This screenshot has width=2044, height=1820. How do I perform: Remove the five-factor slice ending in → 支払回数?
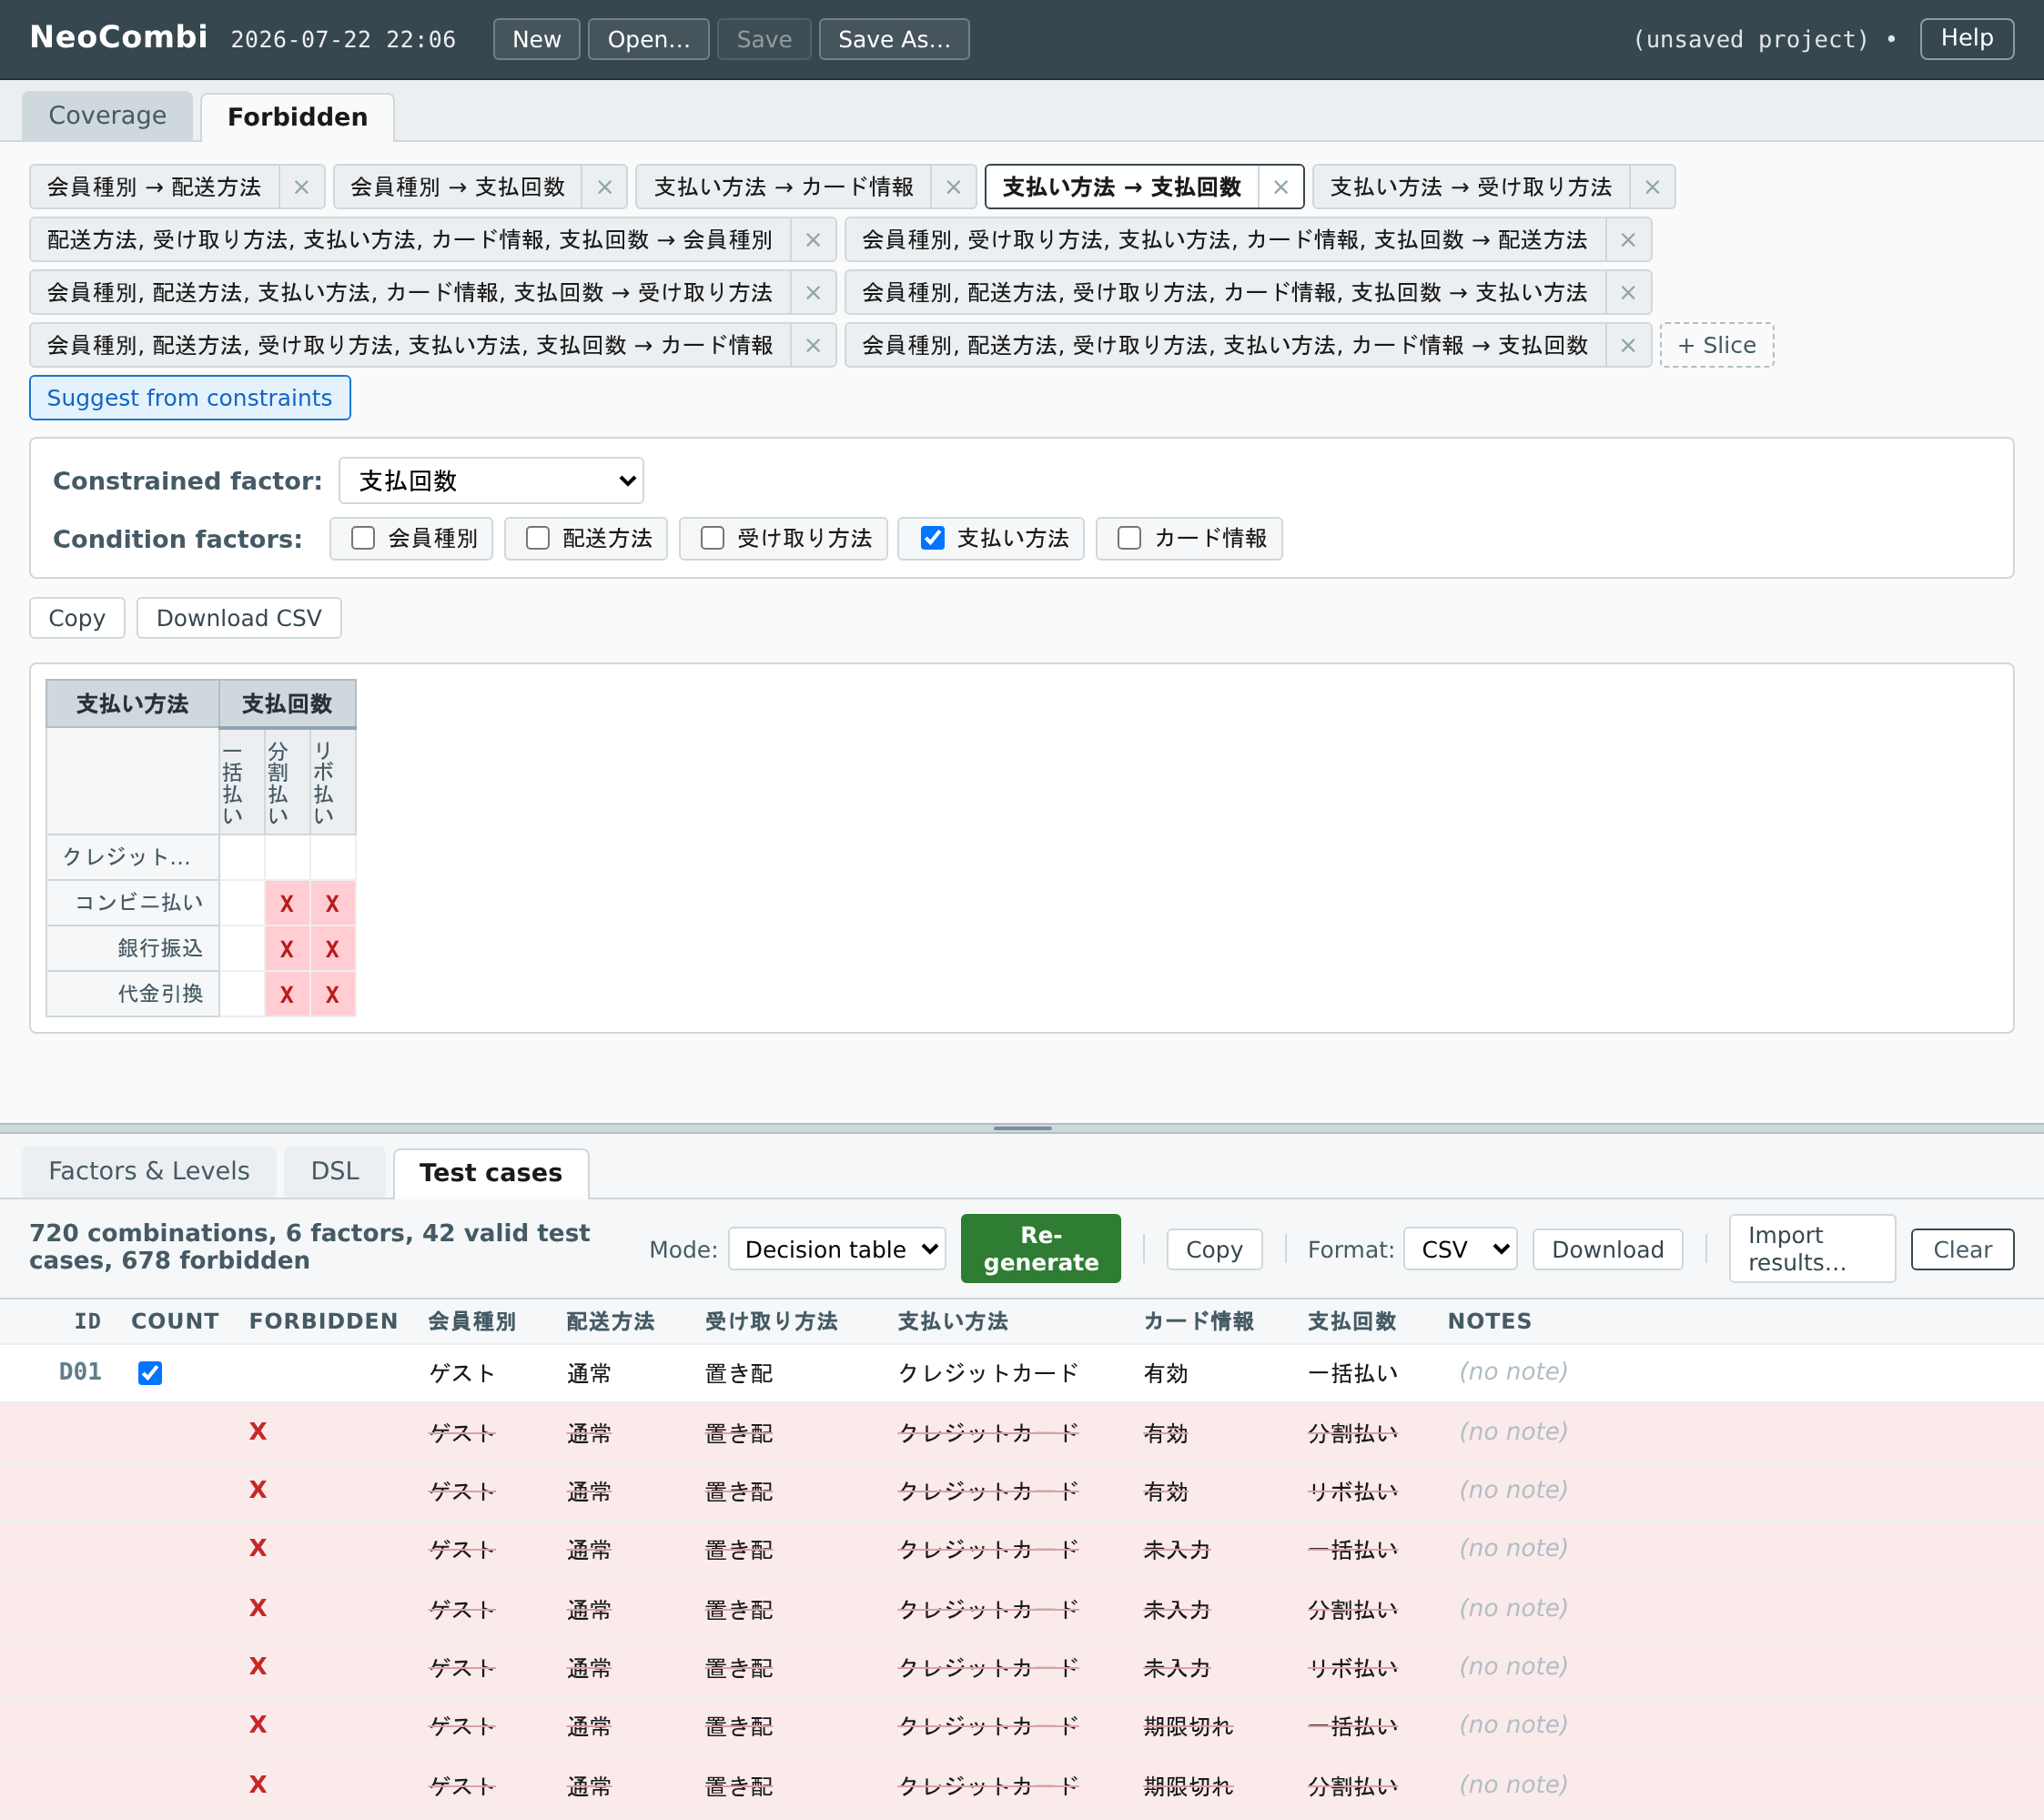tap(1628, 346)
